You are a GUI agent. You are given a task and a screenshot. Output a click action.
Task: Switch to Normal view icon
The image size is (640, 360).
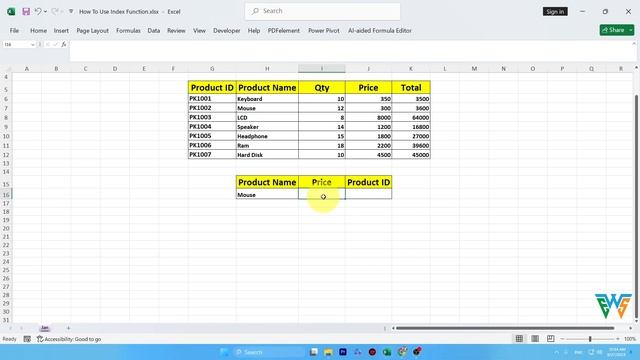(519, 339)
